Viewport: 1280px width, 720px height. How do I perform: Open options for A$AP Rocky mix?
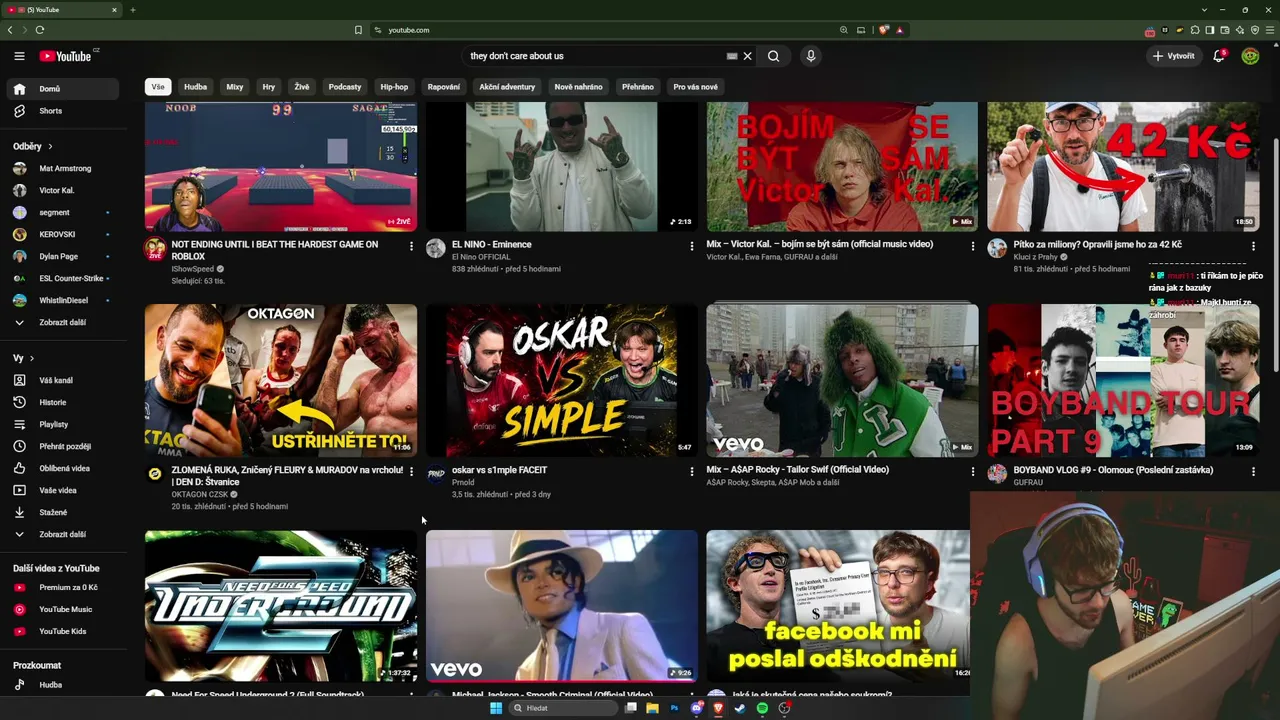coord(973,471)
